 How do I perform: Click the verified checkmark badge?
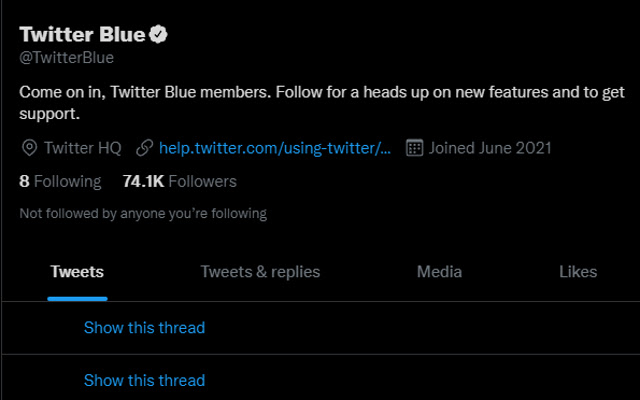pos(158,34)
